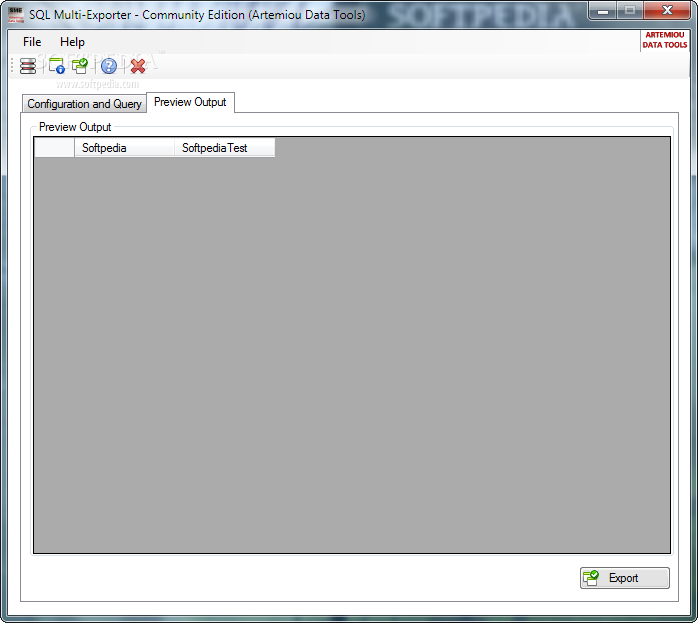Switch to Configuration and Query tab

coord(84,104)
